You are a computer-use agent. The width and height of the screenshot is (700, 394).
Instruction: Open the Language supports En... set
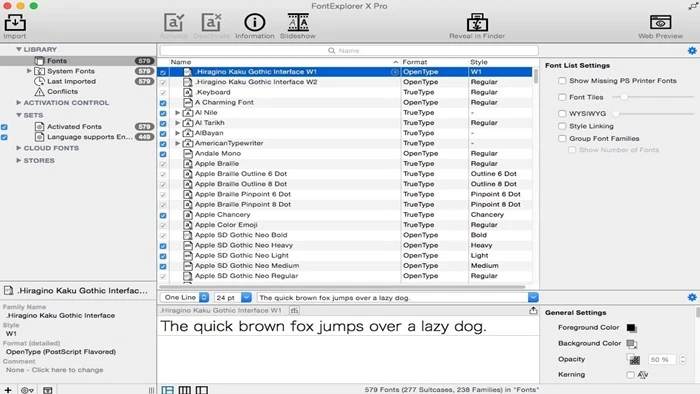pos(90,137)
